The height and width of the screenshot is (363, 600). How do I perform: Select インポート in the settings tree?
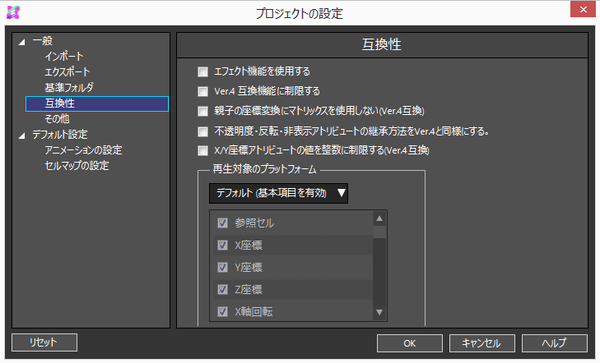64,57
